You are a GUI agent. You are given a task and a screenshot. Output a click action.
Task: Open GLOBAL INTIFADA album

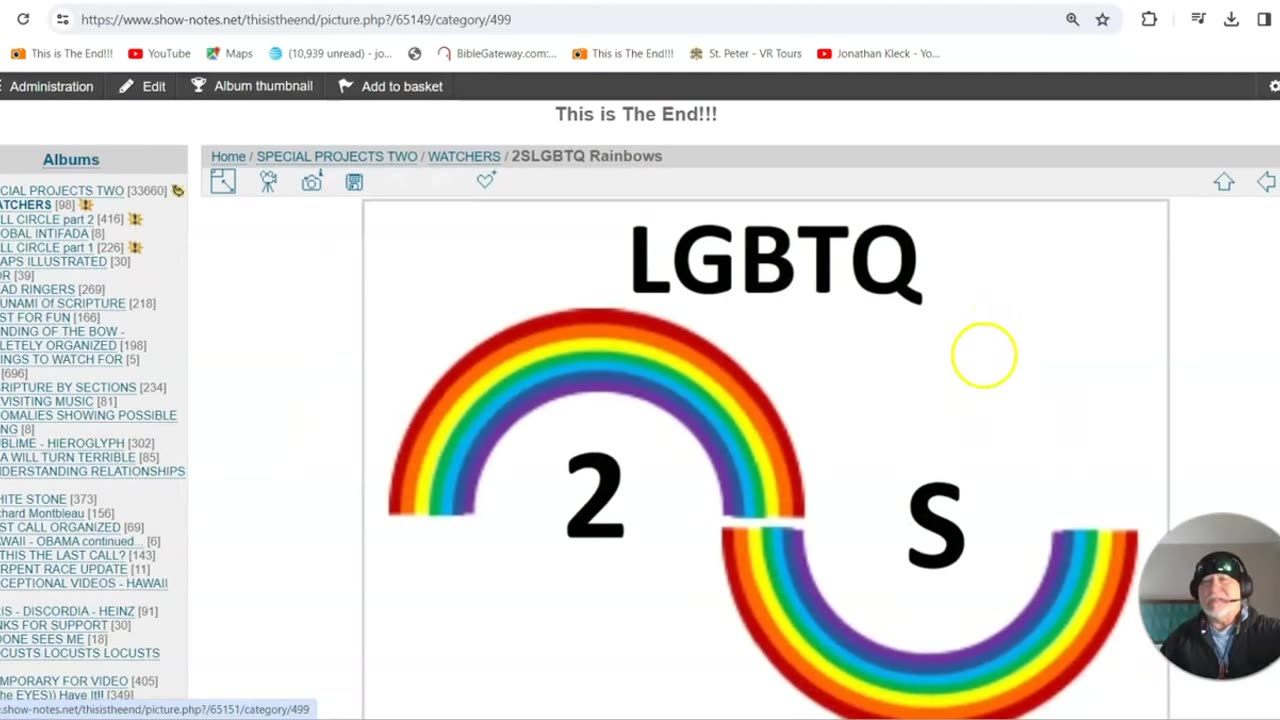tap(44, 233)
